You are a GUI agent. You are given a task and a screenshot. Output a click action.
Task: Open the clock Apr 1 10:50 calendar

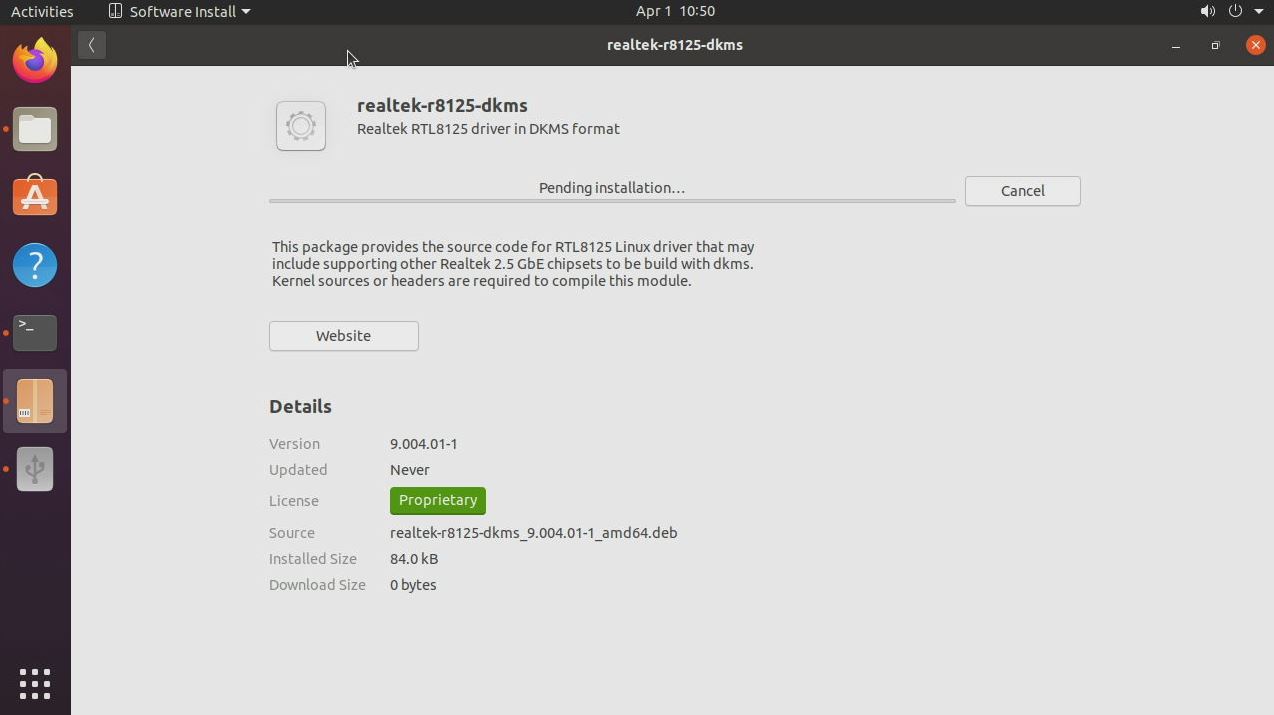[675, 11]
